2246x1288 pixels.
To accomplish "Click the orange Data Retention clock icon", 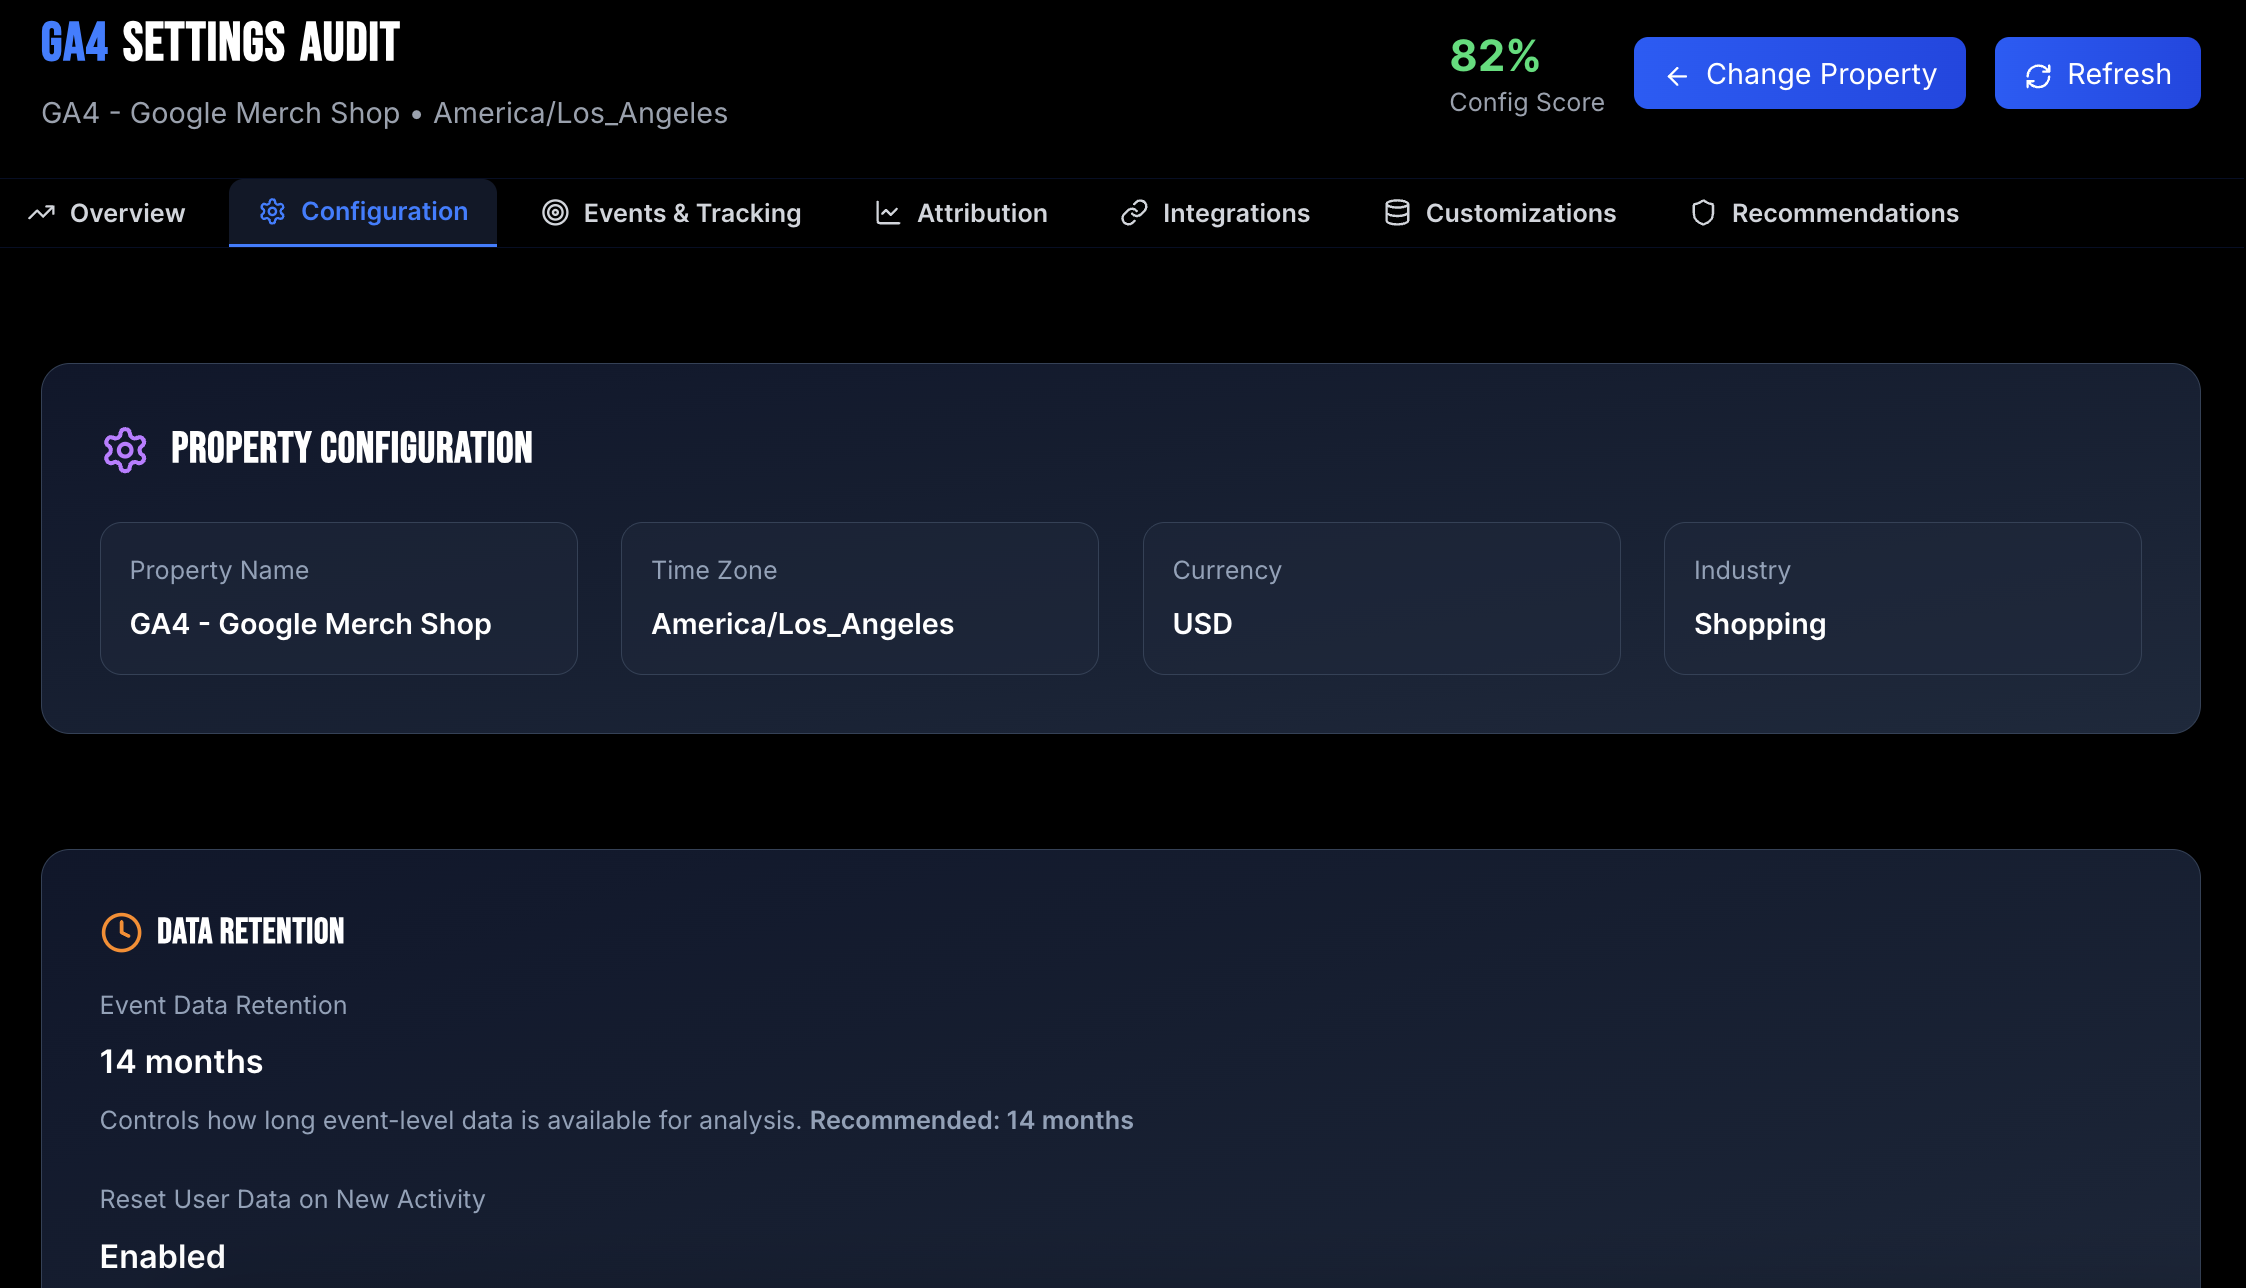I will point(121,932).
